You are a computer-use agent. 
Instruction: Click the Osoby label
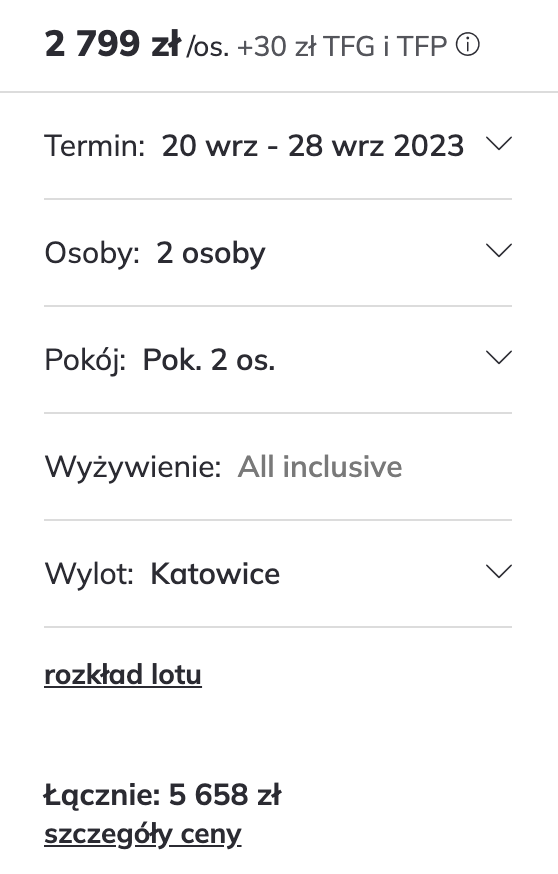[x=92, y=254]
